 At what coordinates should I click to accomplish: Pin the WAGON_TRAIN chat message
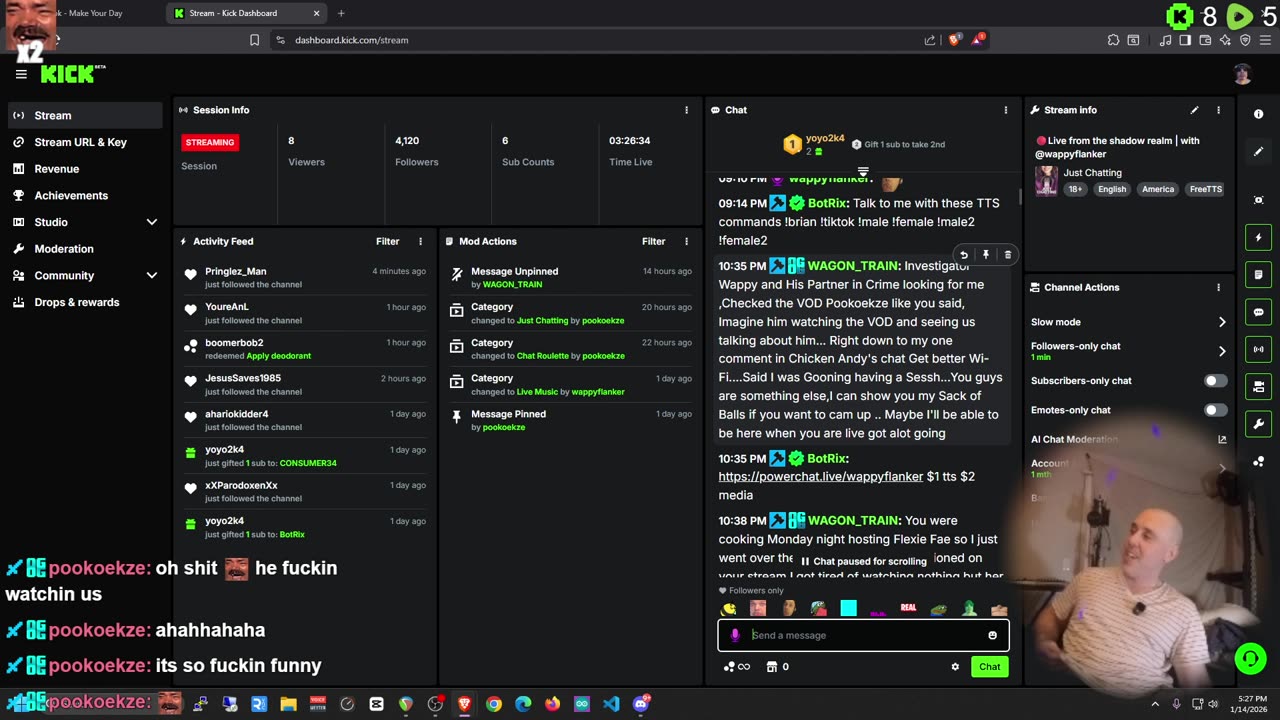pyautogui.click(x=985, y=255)
